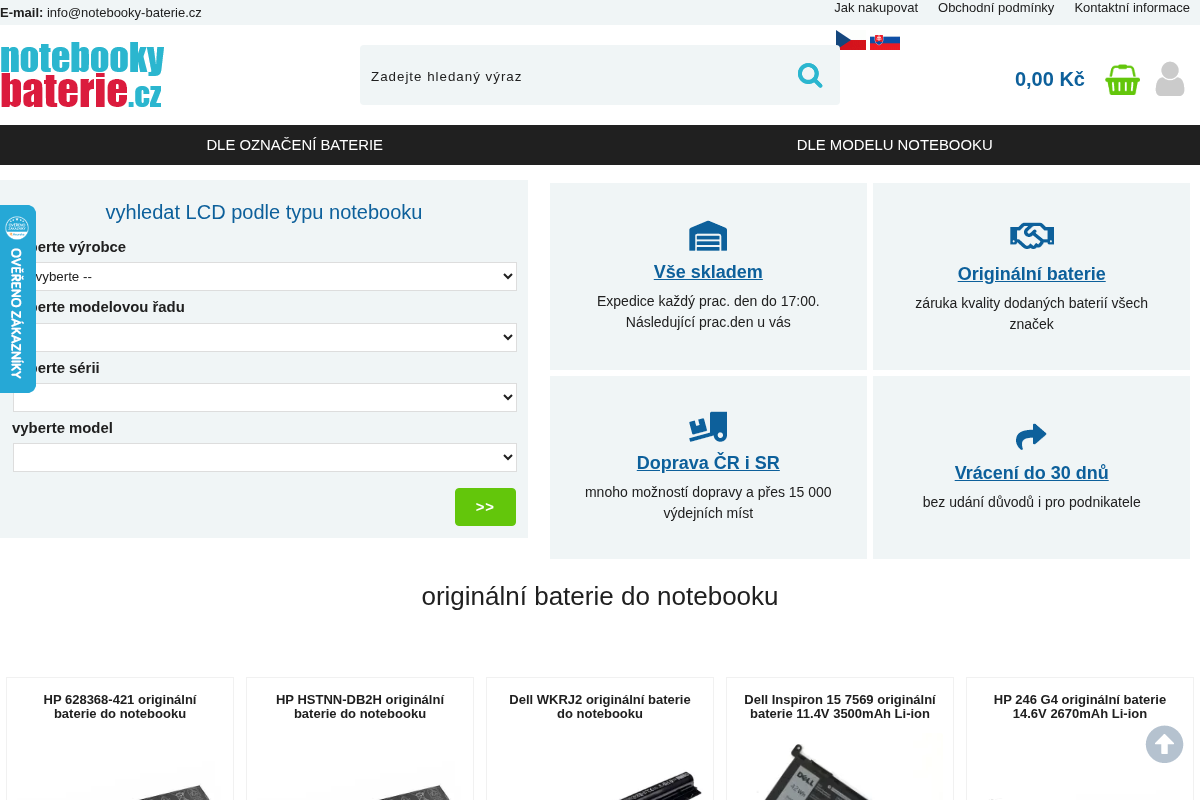The image size is (1200, 800).
Task: Open the Vrácení do 30 dnů link
Action: coord(1032,473)
